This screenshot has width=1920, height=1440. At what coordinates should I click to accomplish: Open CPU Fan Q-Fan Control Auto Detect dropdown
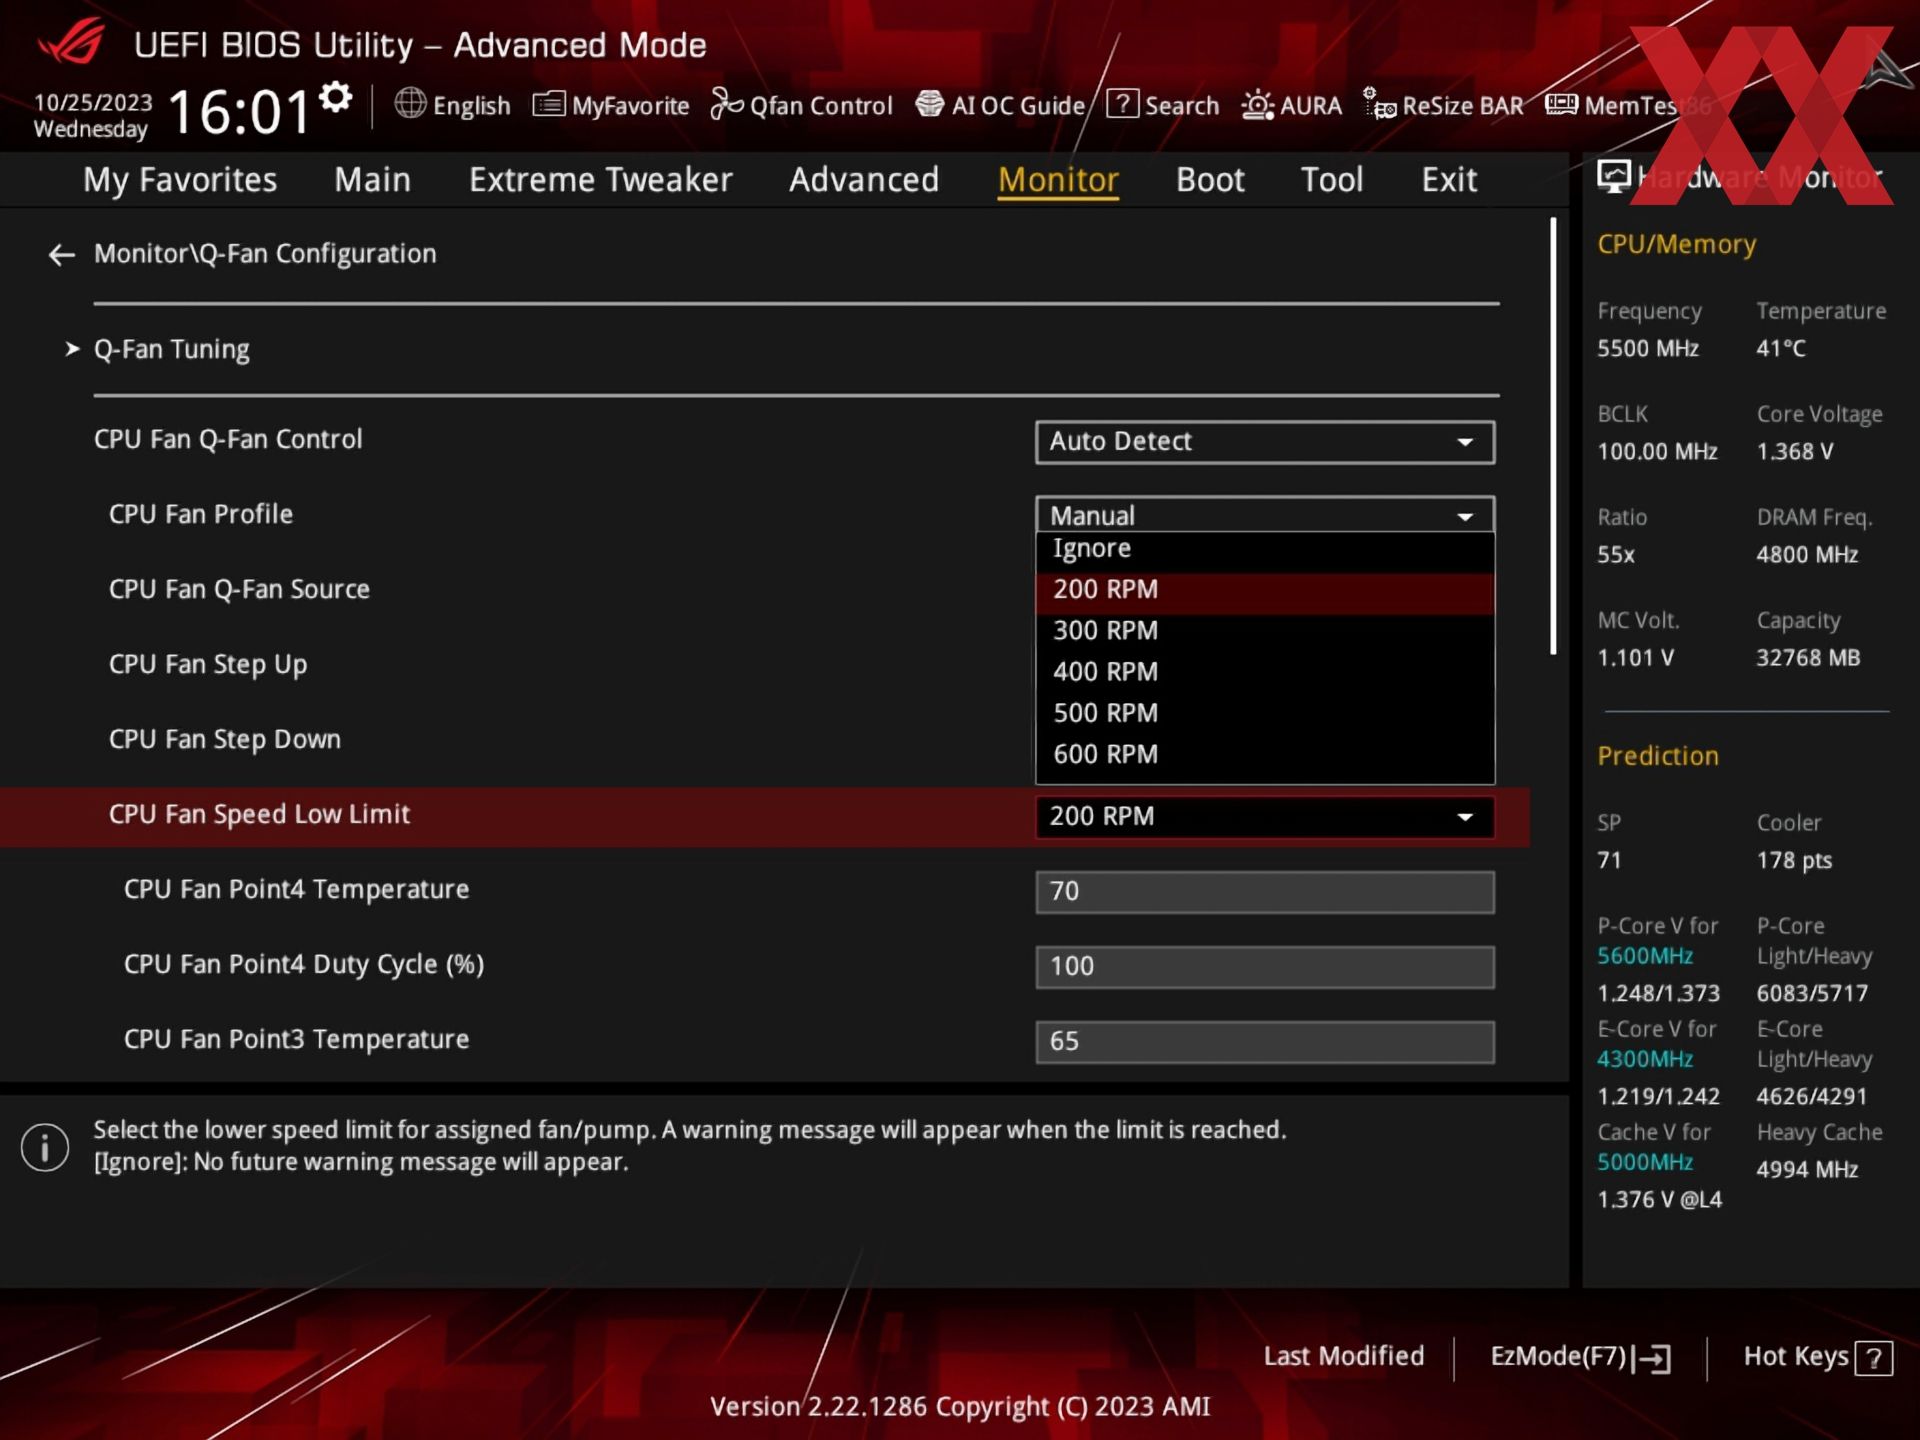(x=1265, y=441)
